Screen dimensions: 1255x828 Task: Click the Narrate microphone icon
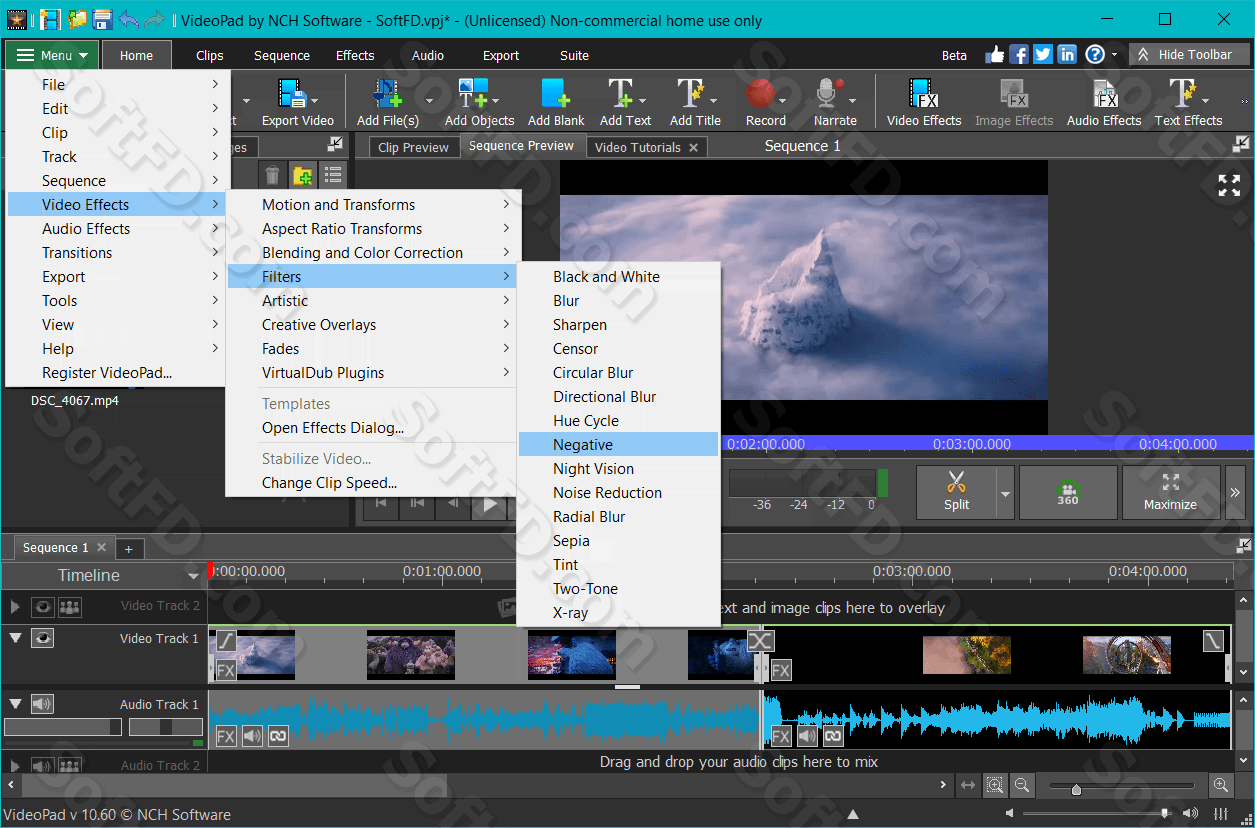(x=828, y=94)
